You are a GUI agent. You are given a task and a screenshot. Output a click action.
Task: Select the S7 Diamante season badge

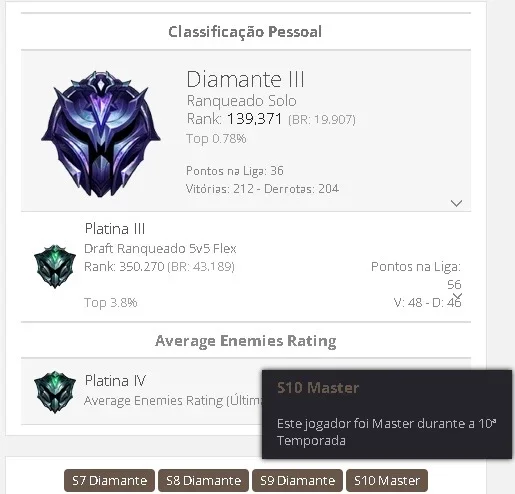click(x=109, y=480)
